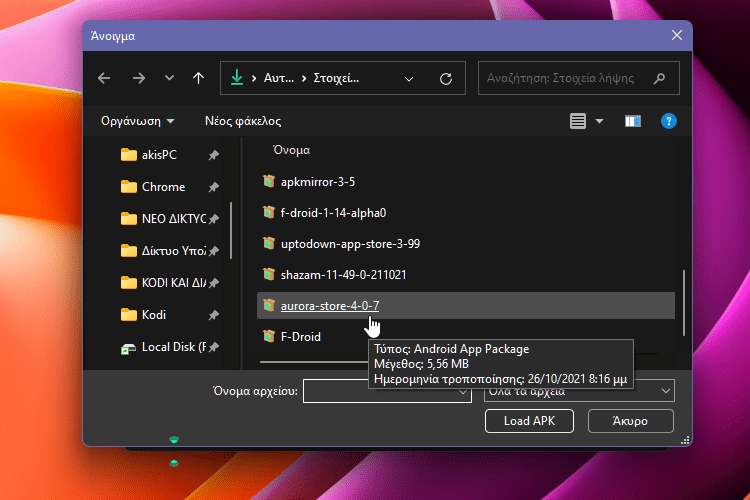Close the Άνοιγμα dialog
This screenshot has width=750, height=500.
coord(676,35)
